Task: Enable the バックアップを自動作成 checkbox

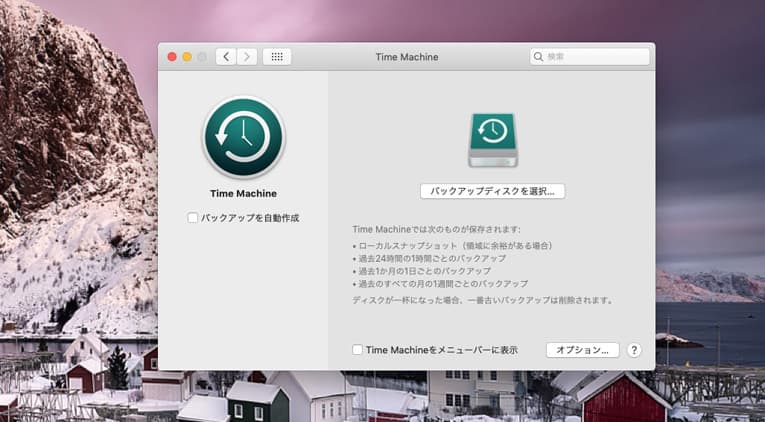Action: [193, 217]
